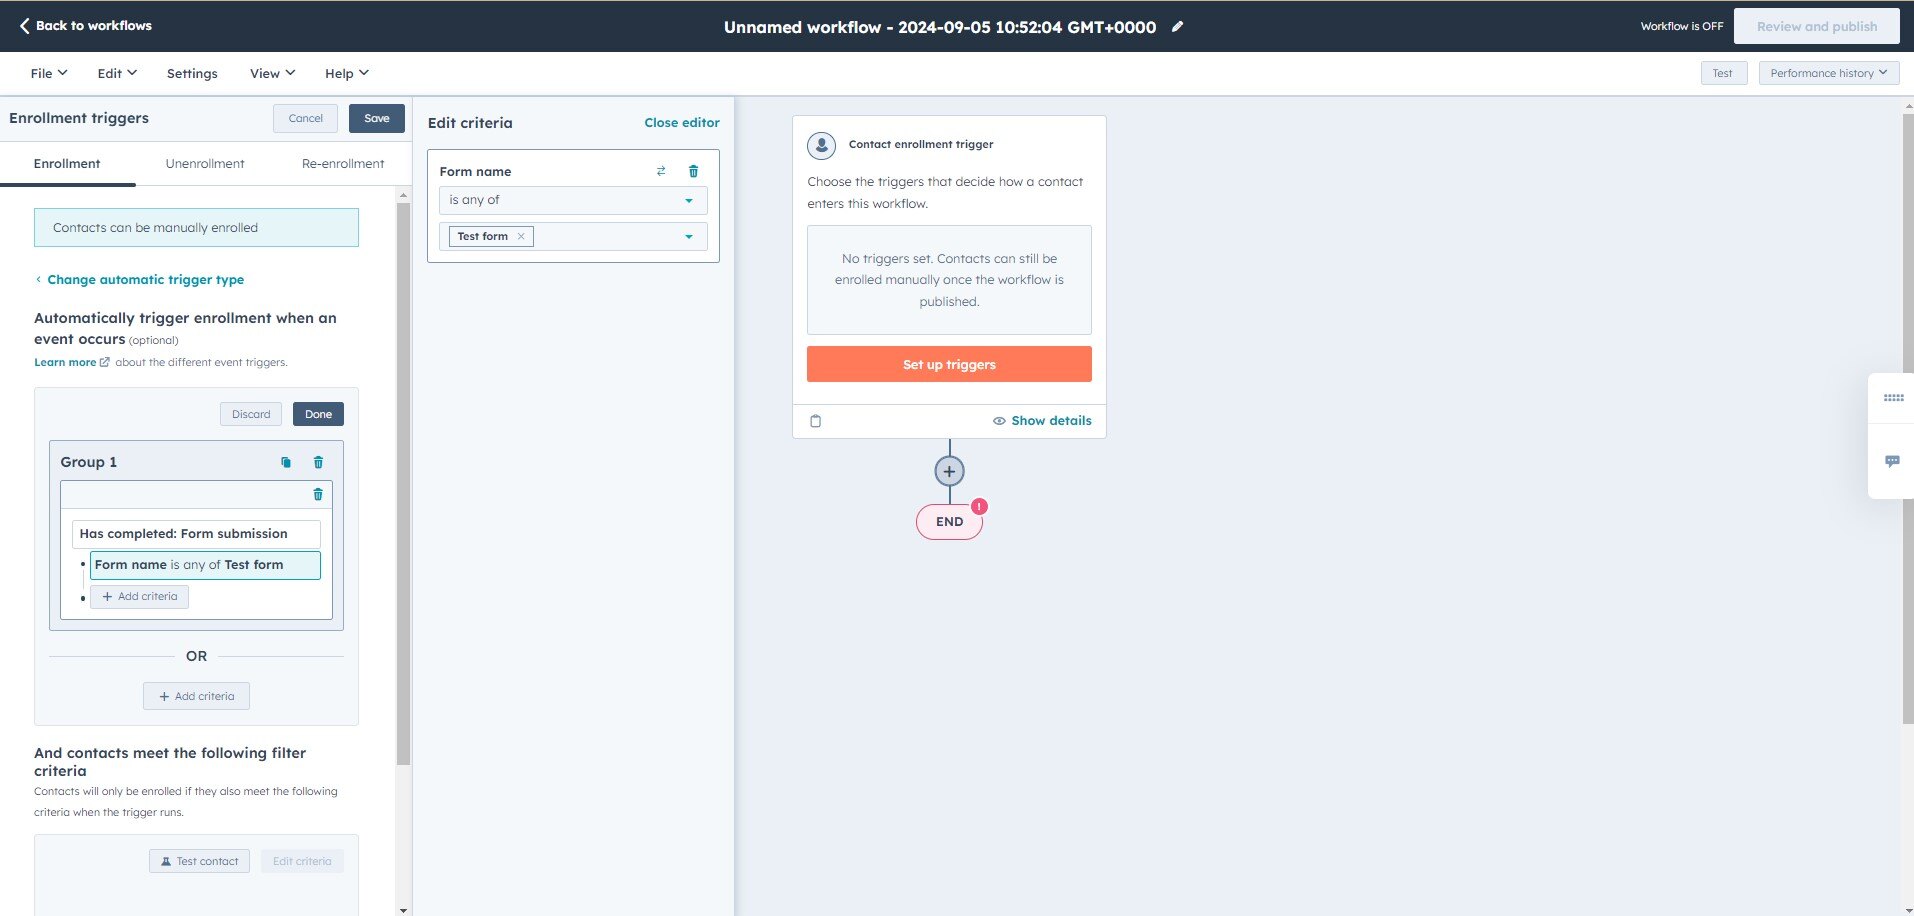Clone Group 1 with the copy icon
This screenshot has width=1914, height=916.
point(285,462)
